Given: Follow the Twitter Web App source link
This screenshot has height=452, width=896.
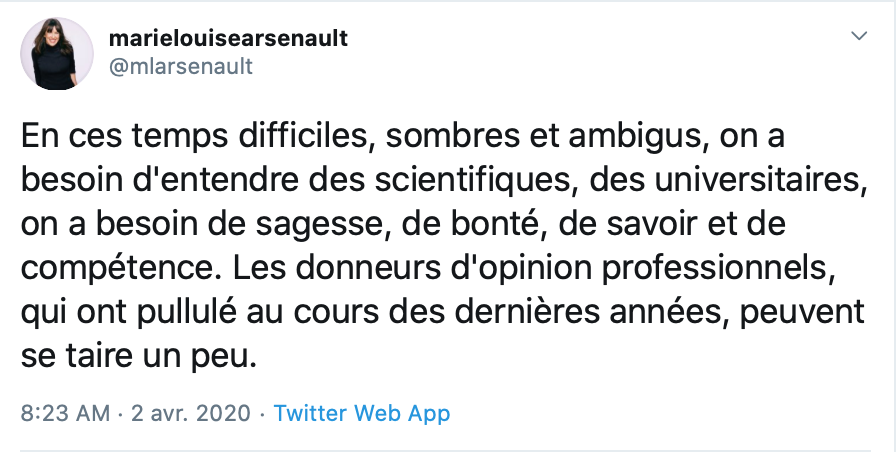Looking at the screenshot, I should pos(362,413).
